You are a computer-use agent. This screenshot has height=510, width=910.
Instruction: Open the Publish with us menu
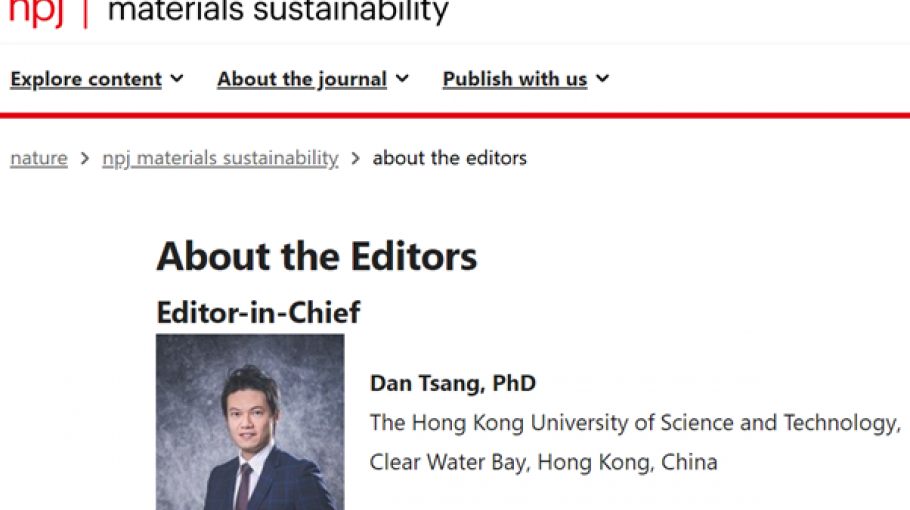(515, 79)
